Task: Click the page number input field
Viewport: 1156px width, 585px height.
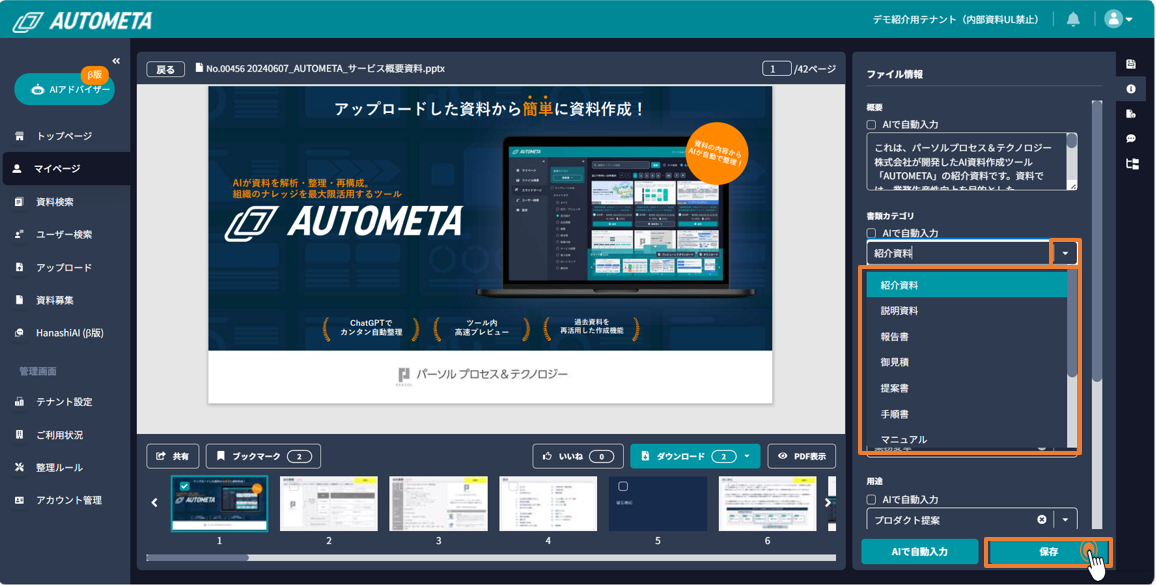Action: click(776, 69)
